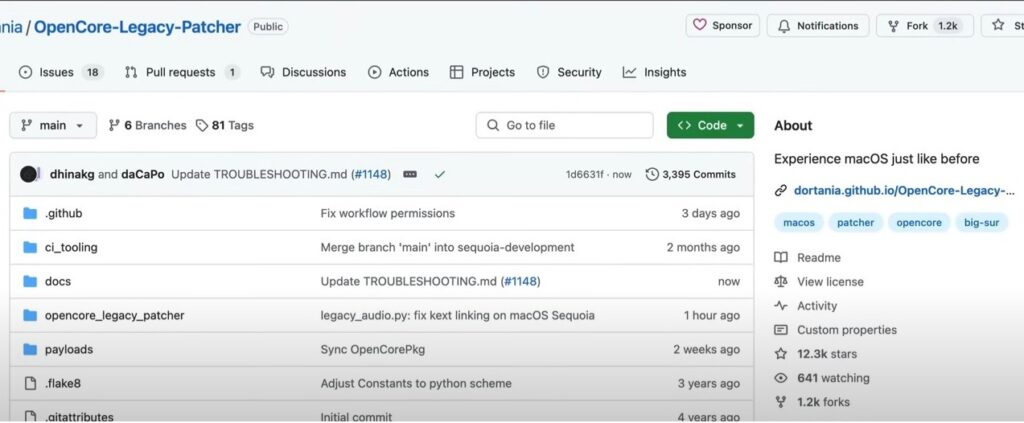View the 6 Branches link
The height and width of the screenshot is (423, 1024).
point(148,125)
